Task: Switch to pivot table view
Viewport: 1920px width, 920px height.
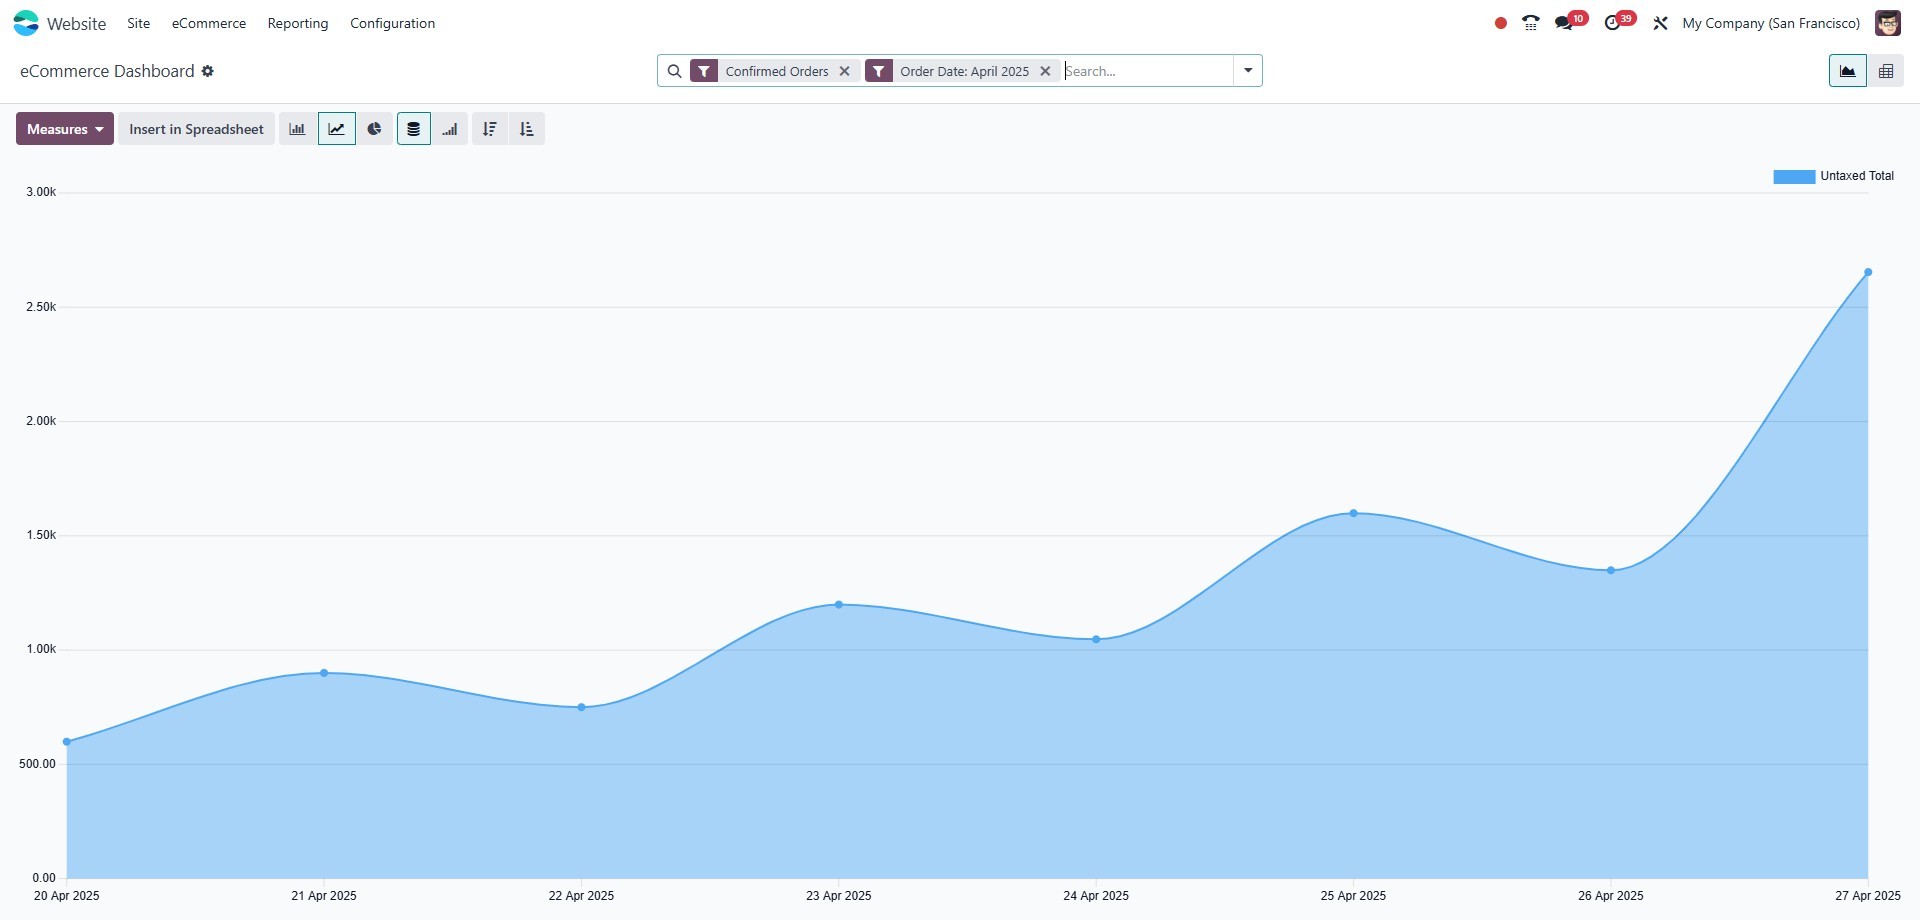Action: coord(1885,71)
